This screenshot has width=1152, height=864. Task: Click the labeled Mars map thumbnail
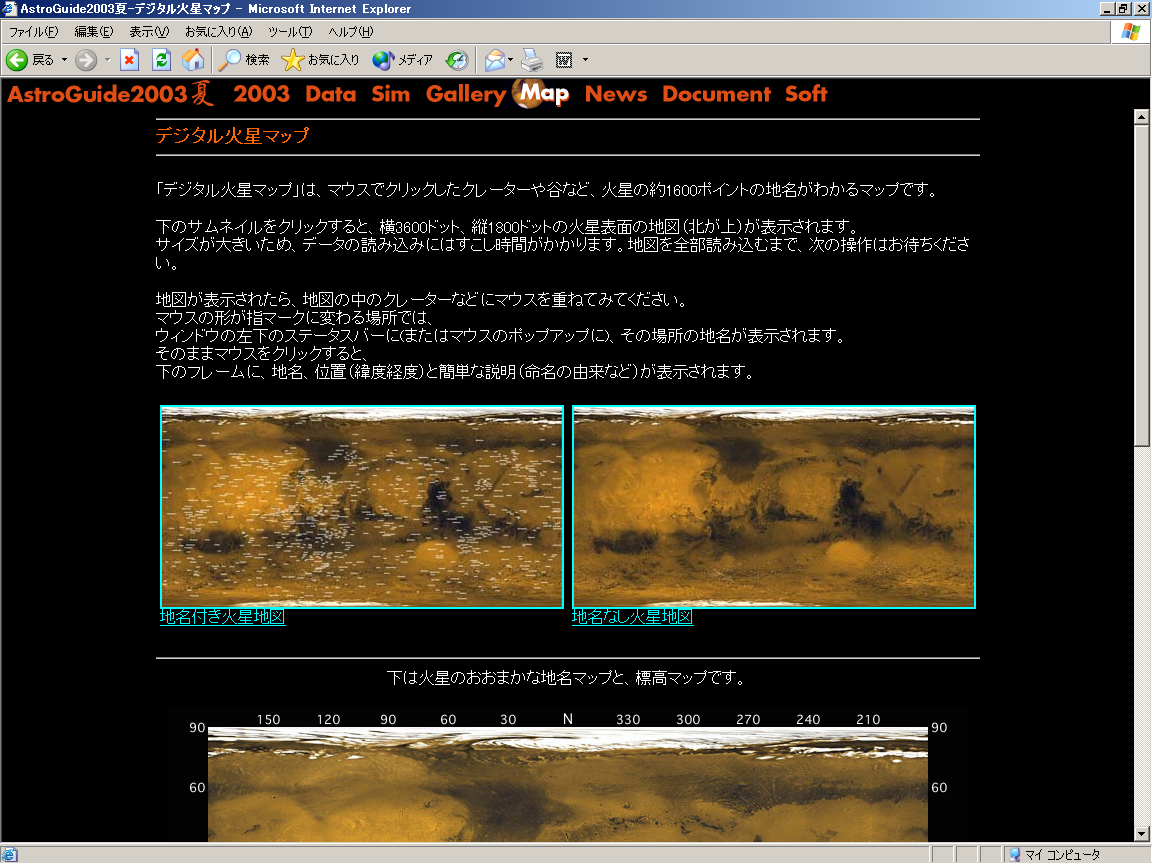362,506
